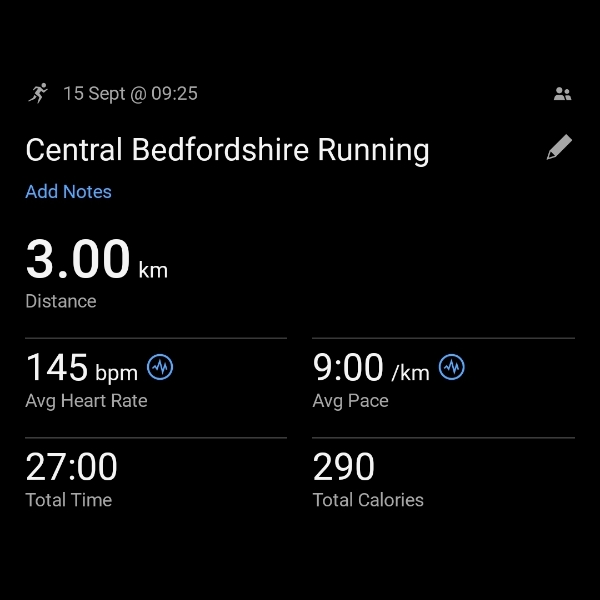Click the Add Notes link

[68, 192]
